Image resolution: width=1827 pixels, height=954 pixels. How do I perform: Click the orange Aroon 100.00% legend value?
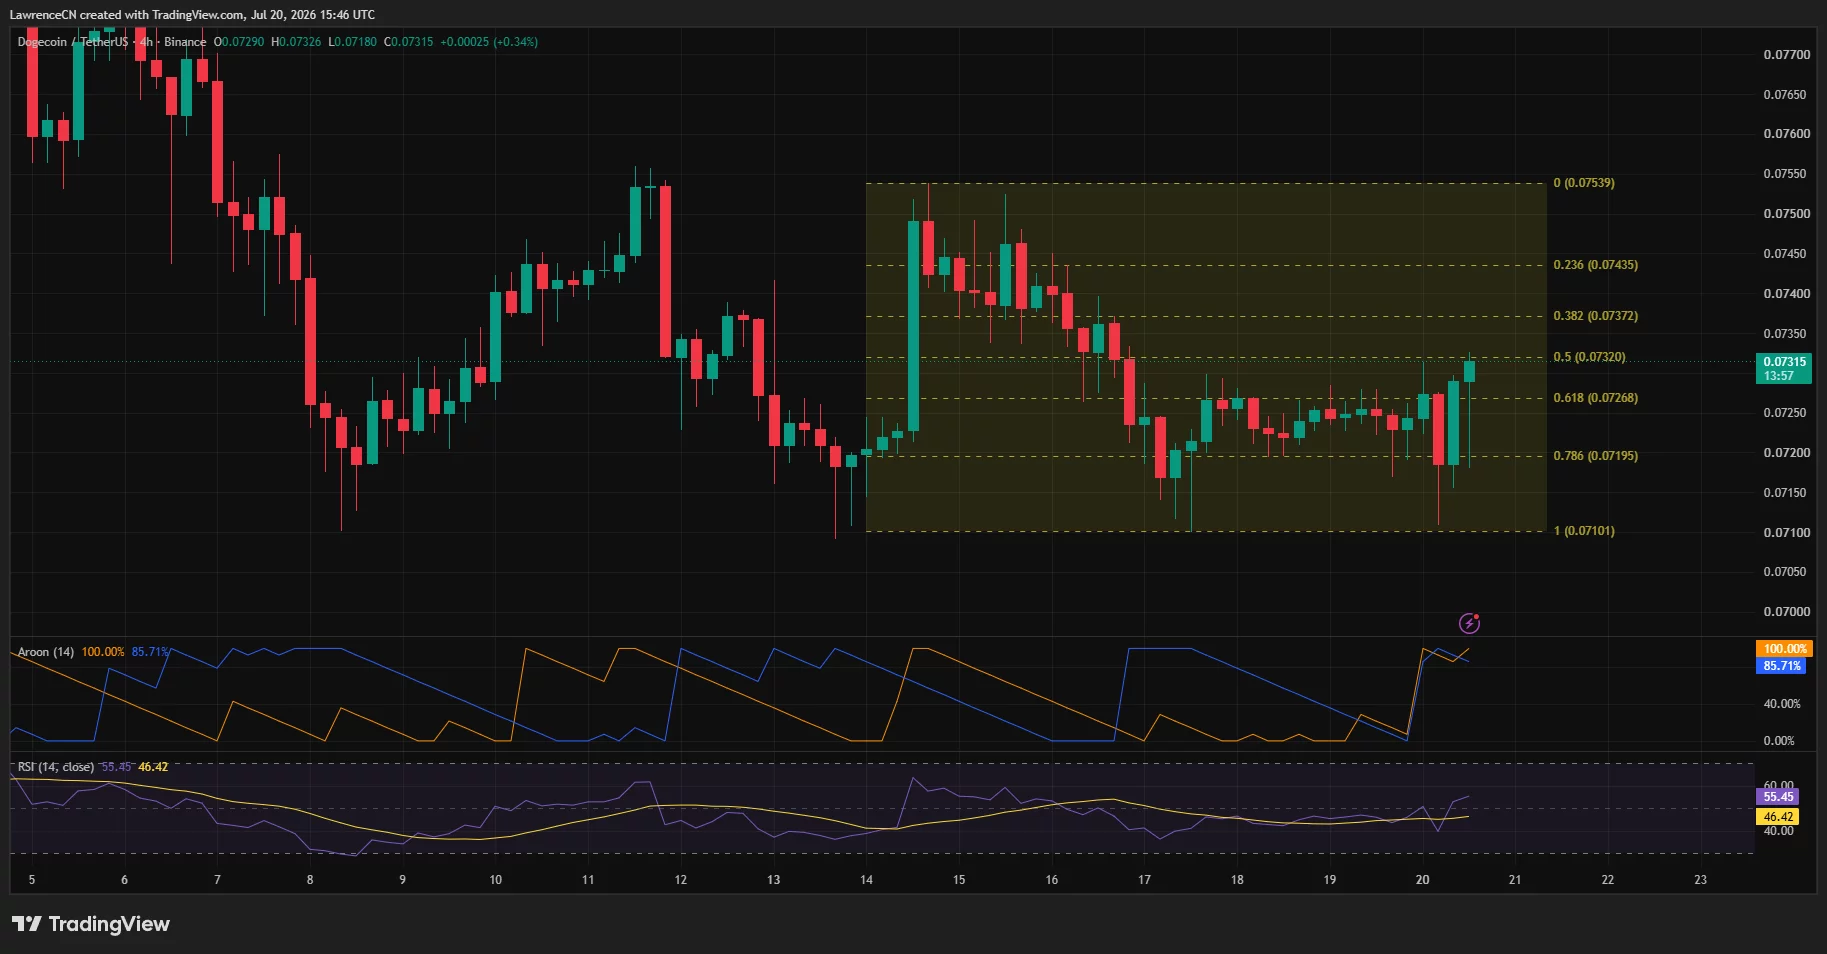pos(103,652)
